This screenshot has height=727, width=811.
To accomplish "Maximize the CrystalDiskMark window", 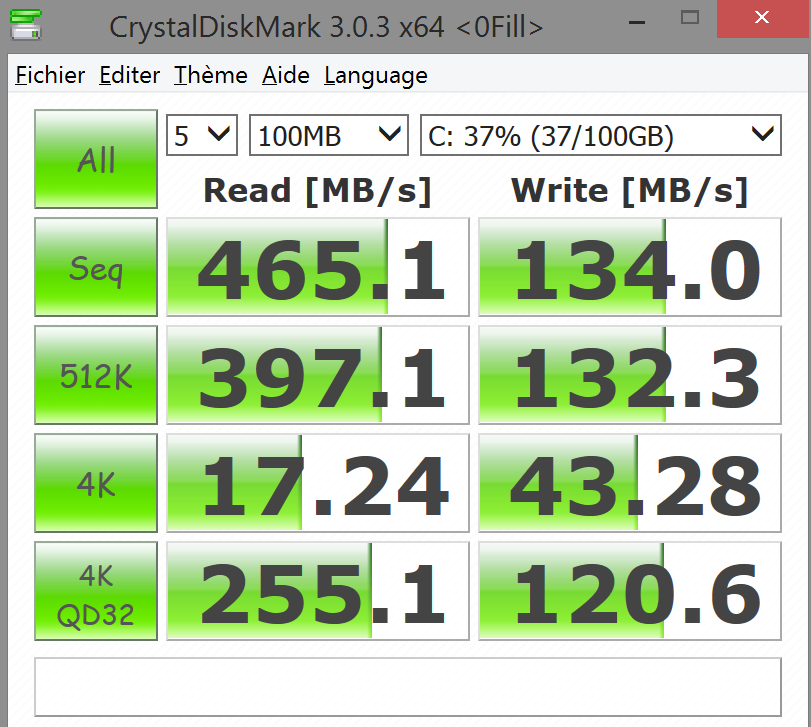I will click(x=689, y=18).
